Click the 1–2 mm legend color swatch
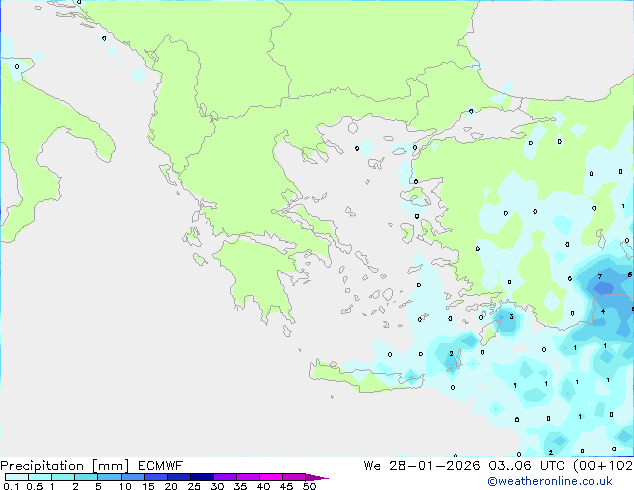This screenshot has width=634, height=490. click(x=63, y=477)
